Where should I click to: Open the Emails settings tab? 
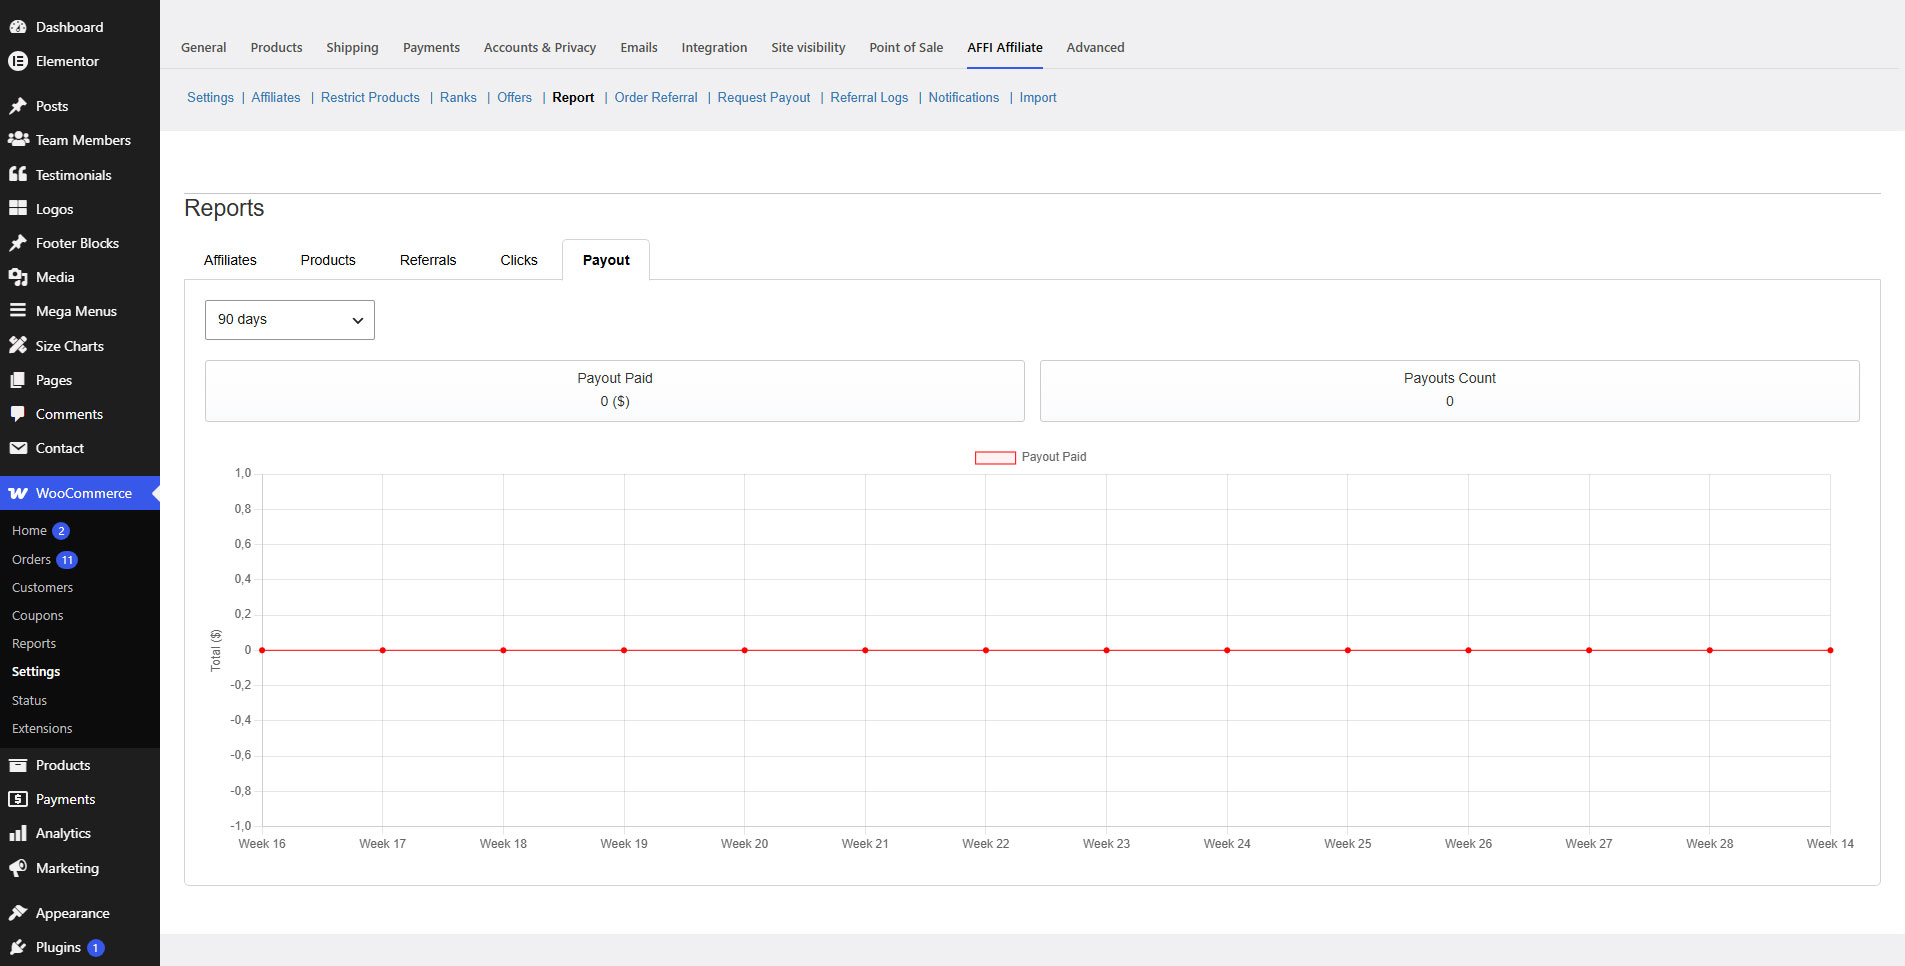pos(639,47)
